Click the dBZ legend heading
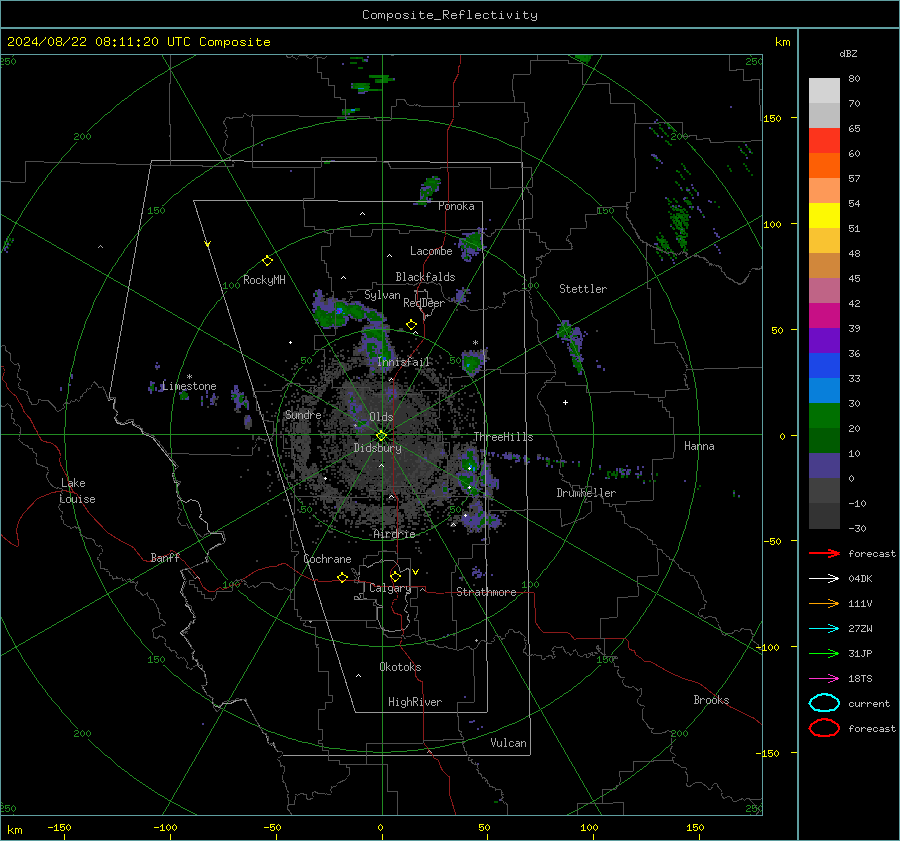The height and width of the screenshot is (841, 900). pyautogui.click(x=848, y=54)
